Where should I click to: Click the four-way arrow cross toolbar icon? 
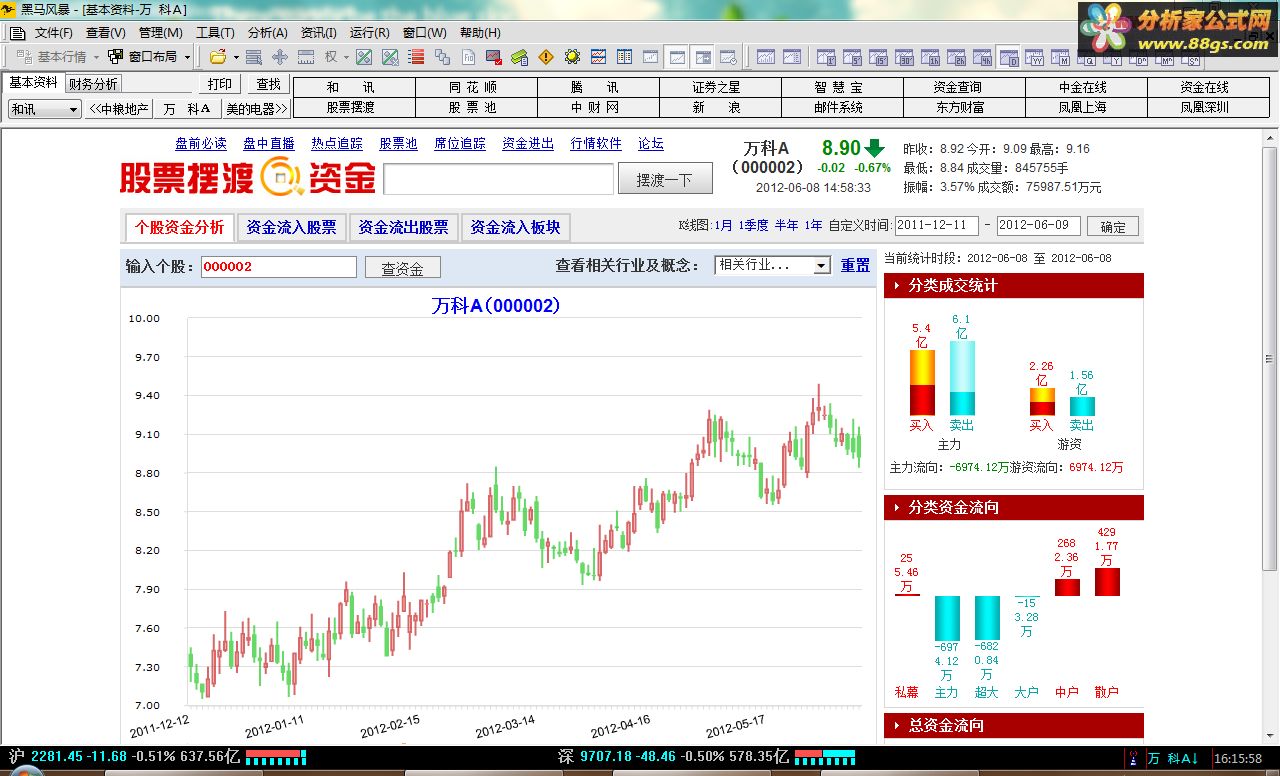(x=280, y=57)
